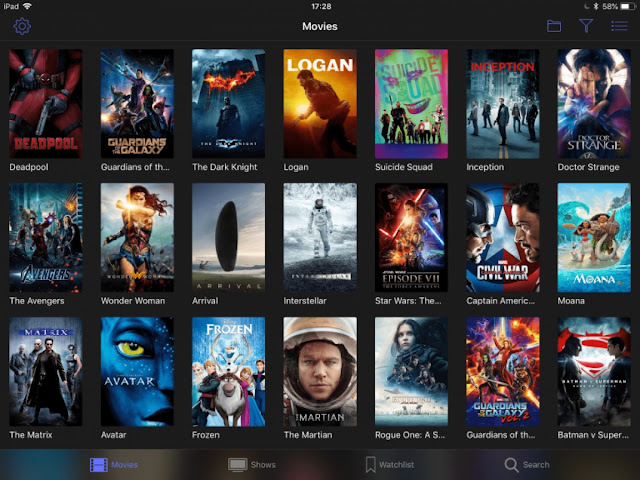Open the Search tab label
The image size is (640, 480).
(536, 464)
